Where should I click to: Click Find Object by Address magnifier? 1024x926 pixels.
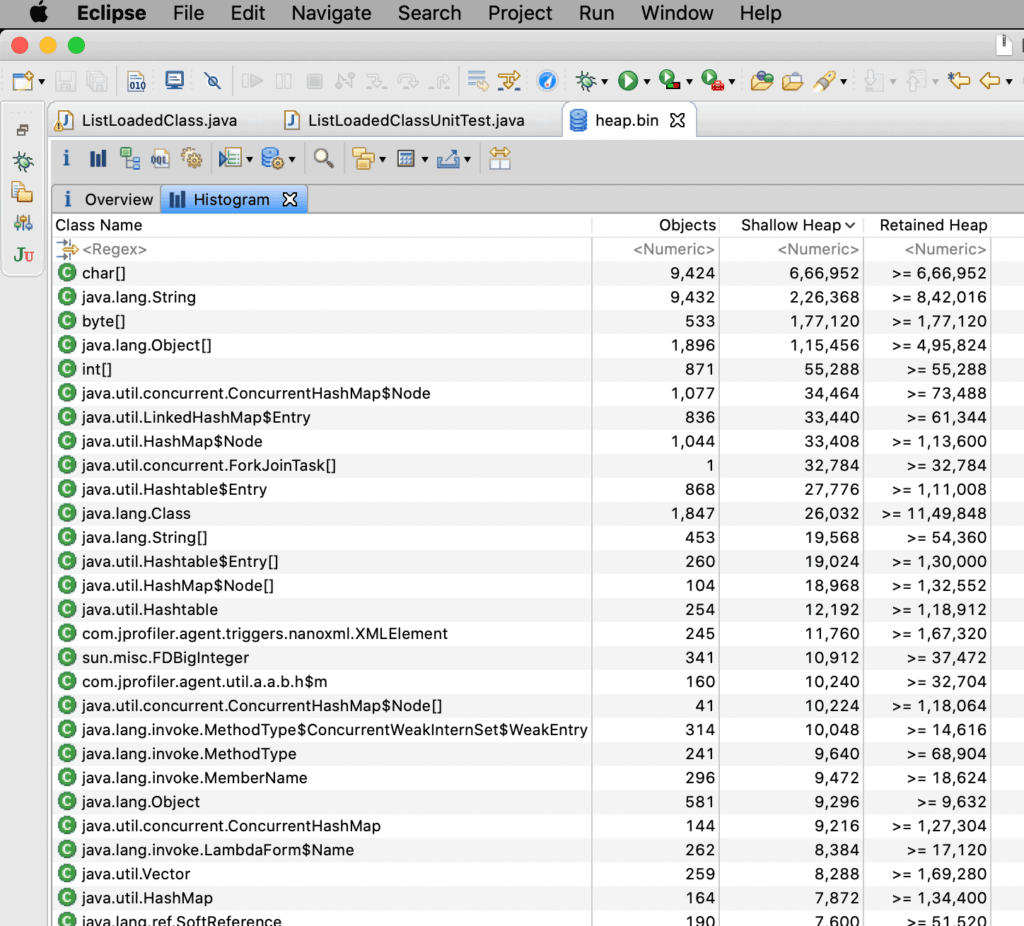323,158
